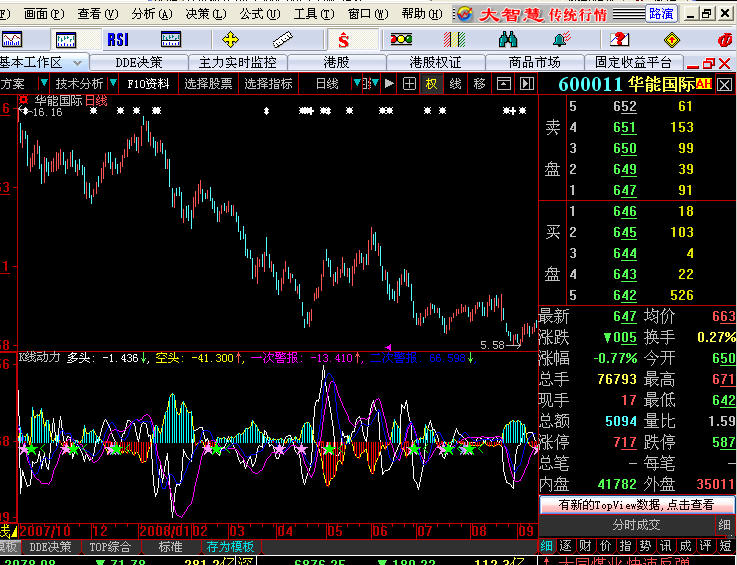This screenshot has height=565, width=737.
Task: Select the 评 tab in bottom right strip
Action: coord(706,546)
